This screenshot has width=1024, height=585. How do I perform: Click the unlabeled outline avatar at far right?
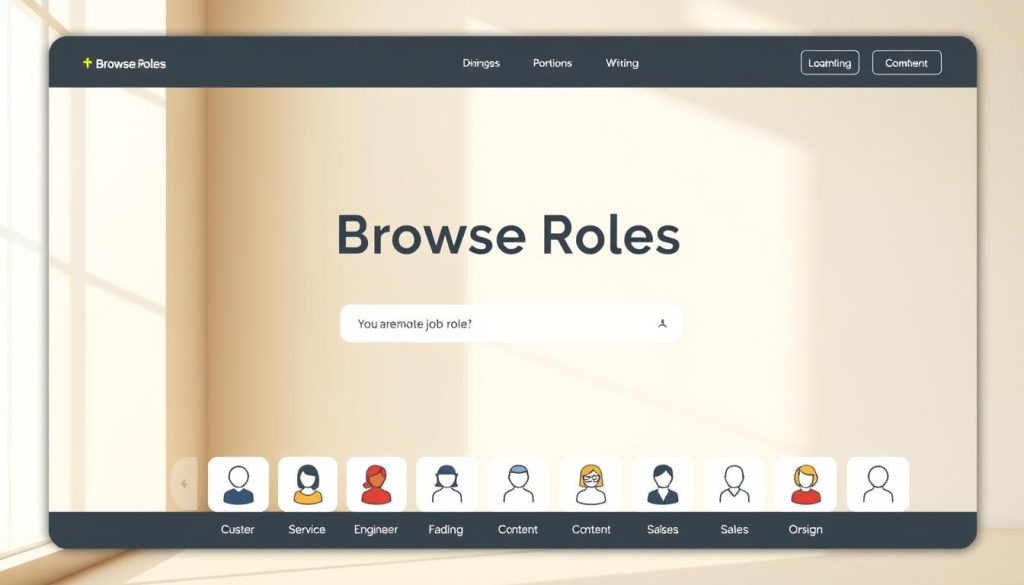877,485
